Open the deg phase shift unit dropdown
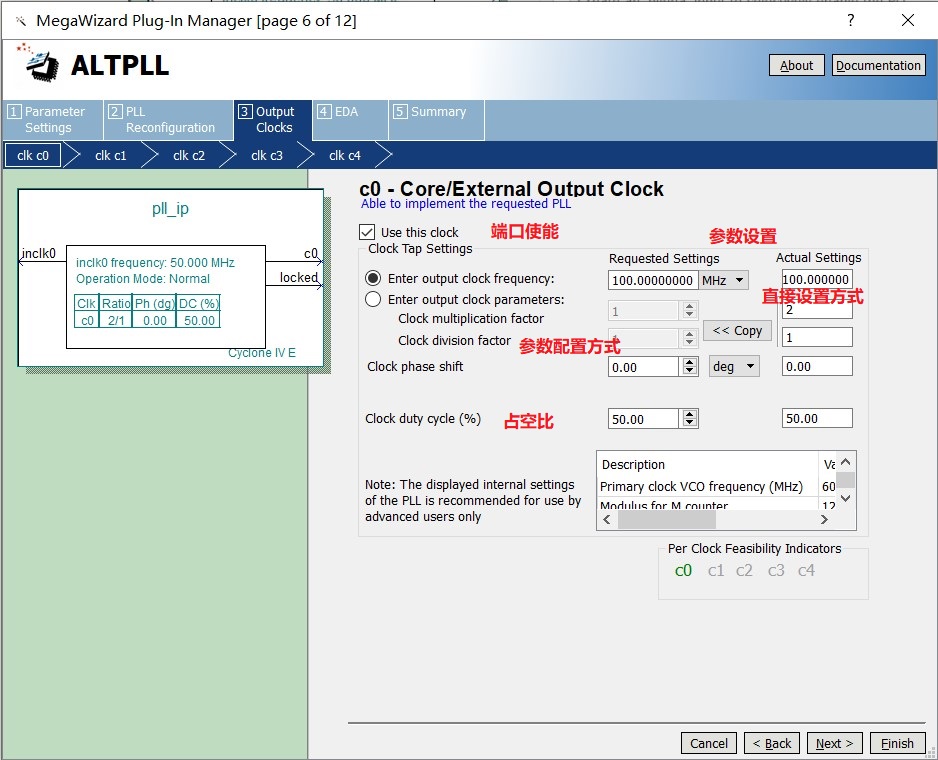 (x=734, y=367)
